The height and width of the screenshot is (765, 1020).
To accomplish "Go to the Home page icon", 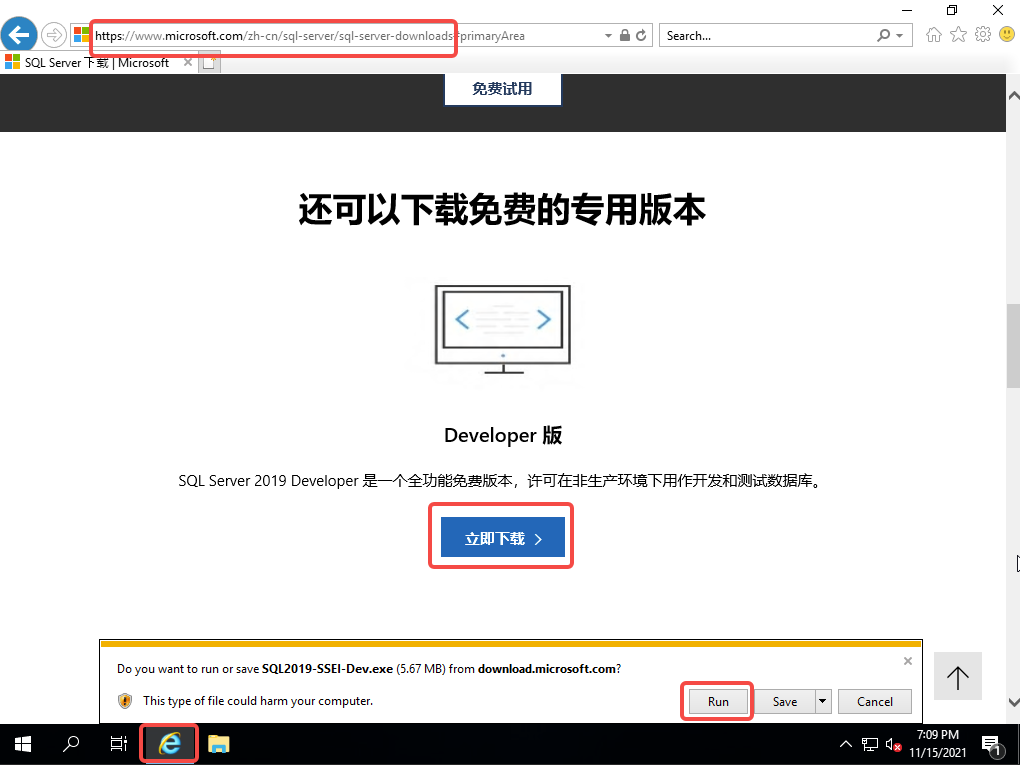I will pyautogui.click(x=934, y=34).
